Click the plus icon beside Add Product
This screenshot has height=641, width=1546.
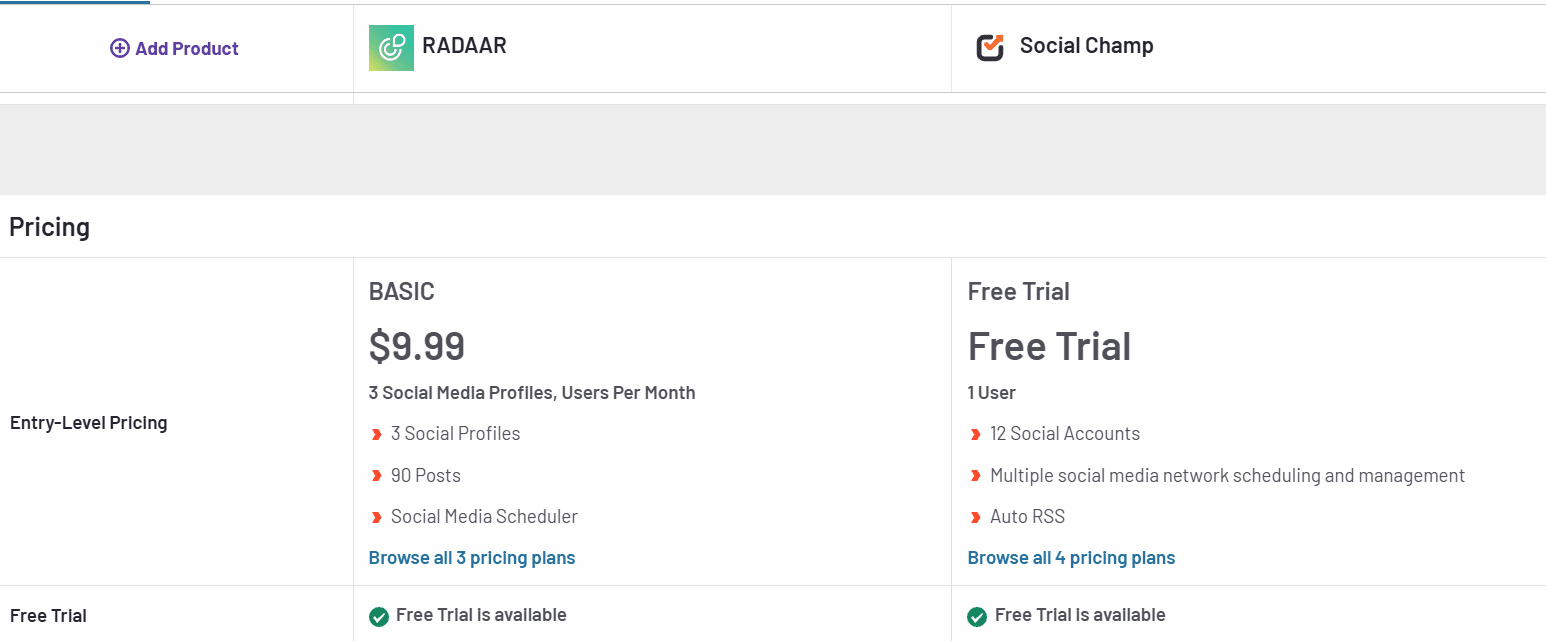(120, 47)
